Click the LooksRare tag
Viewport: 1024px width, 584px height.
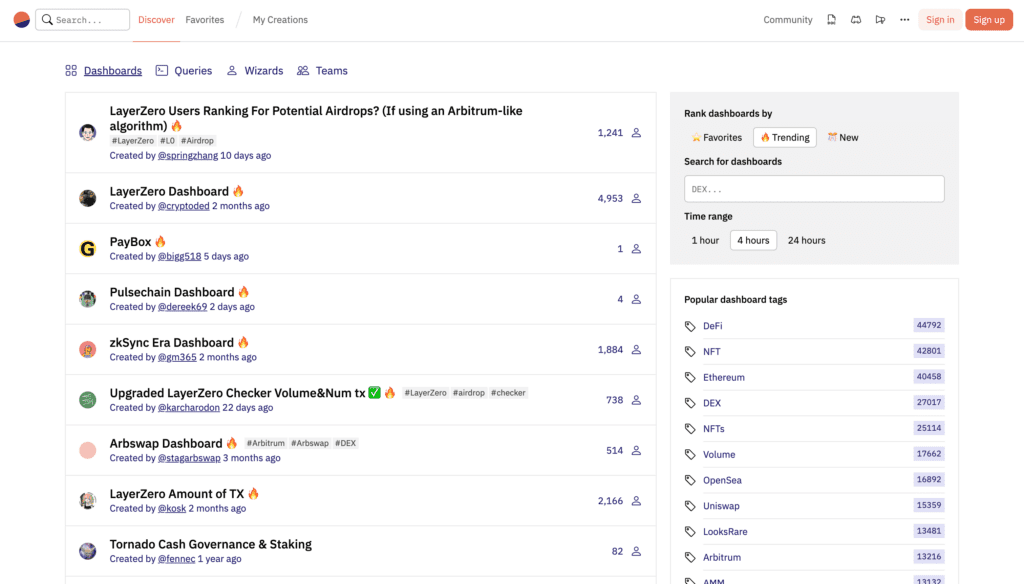(725, 532)
